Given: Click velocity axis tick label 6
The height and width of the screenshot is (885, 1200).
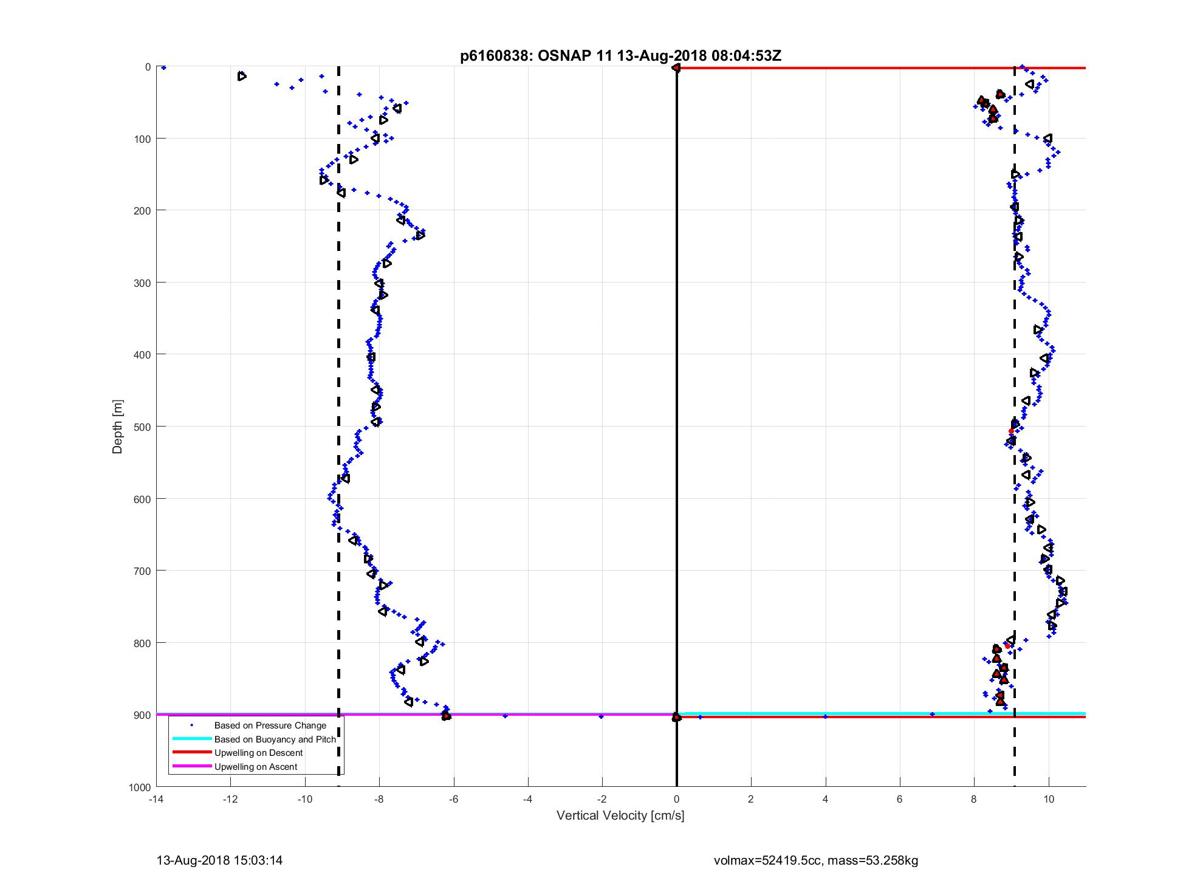Looking at the screenshot, I should point(900,799).
